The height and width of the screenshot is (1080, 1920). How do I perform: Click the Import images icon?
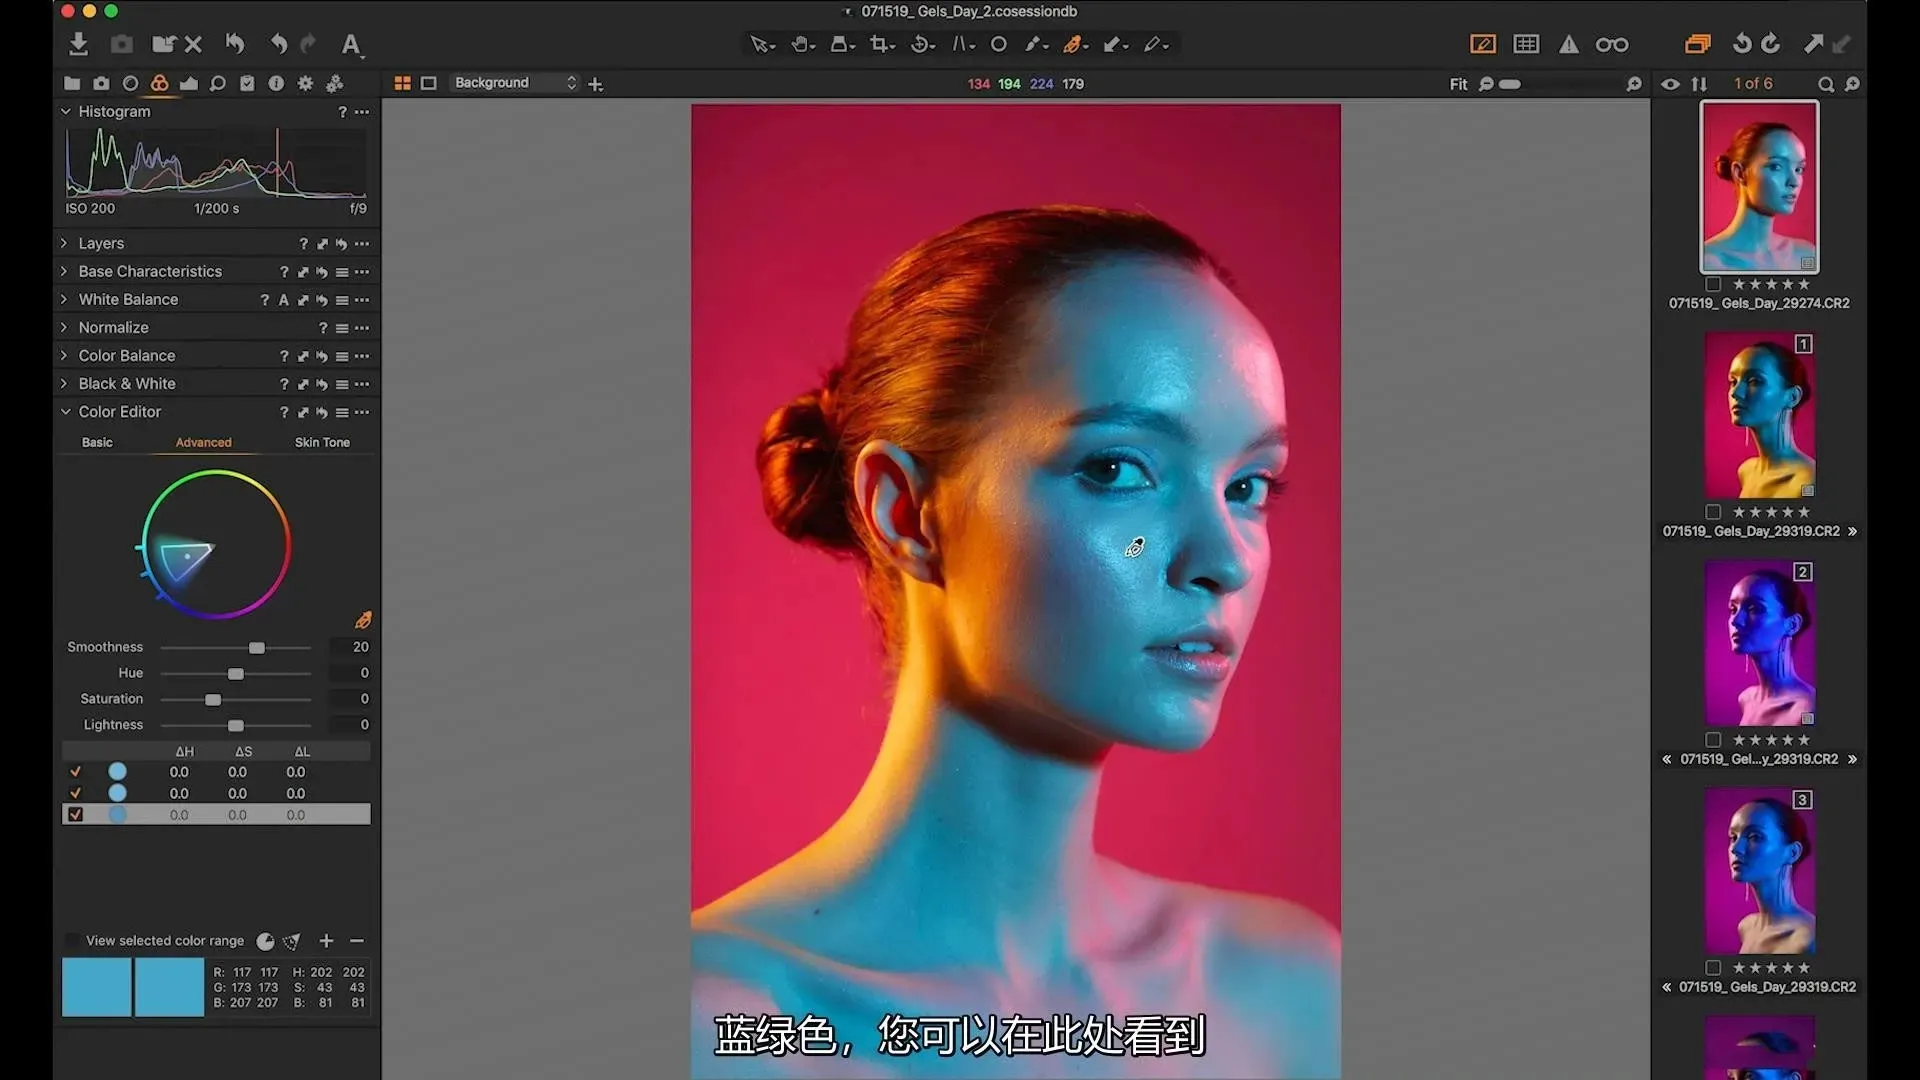78,44
